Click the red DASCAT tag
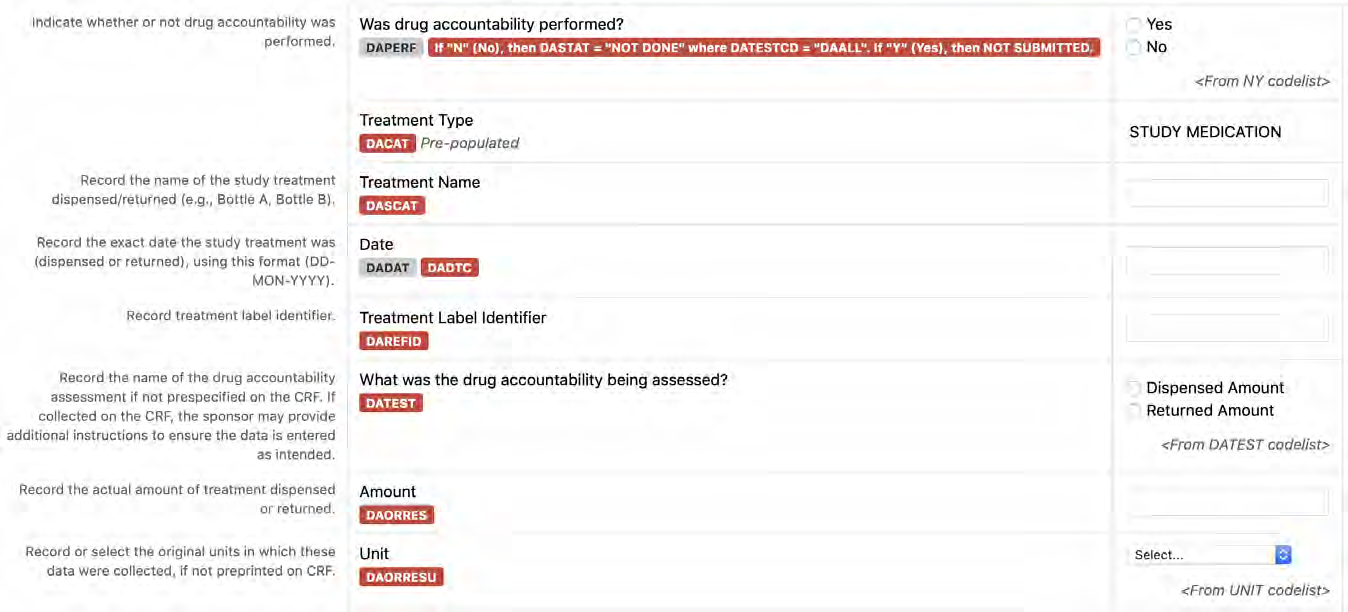 coord(392,206)
